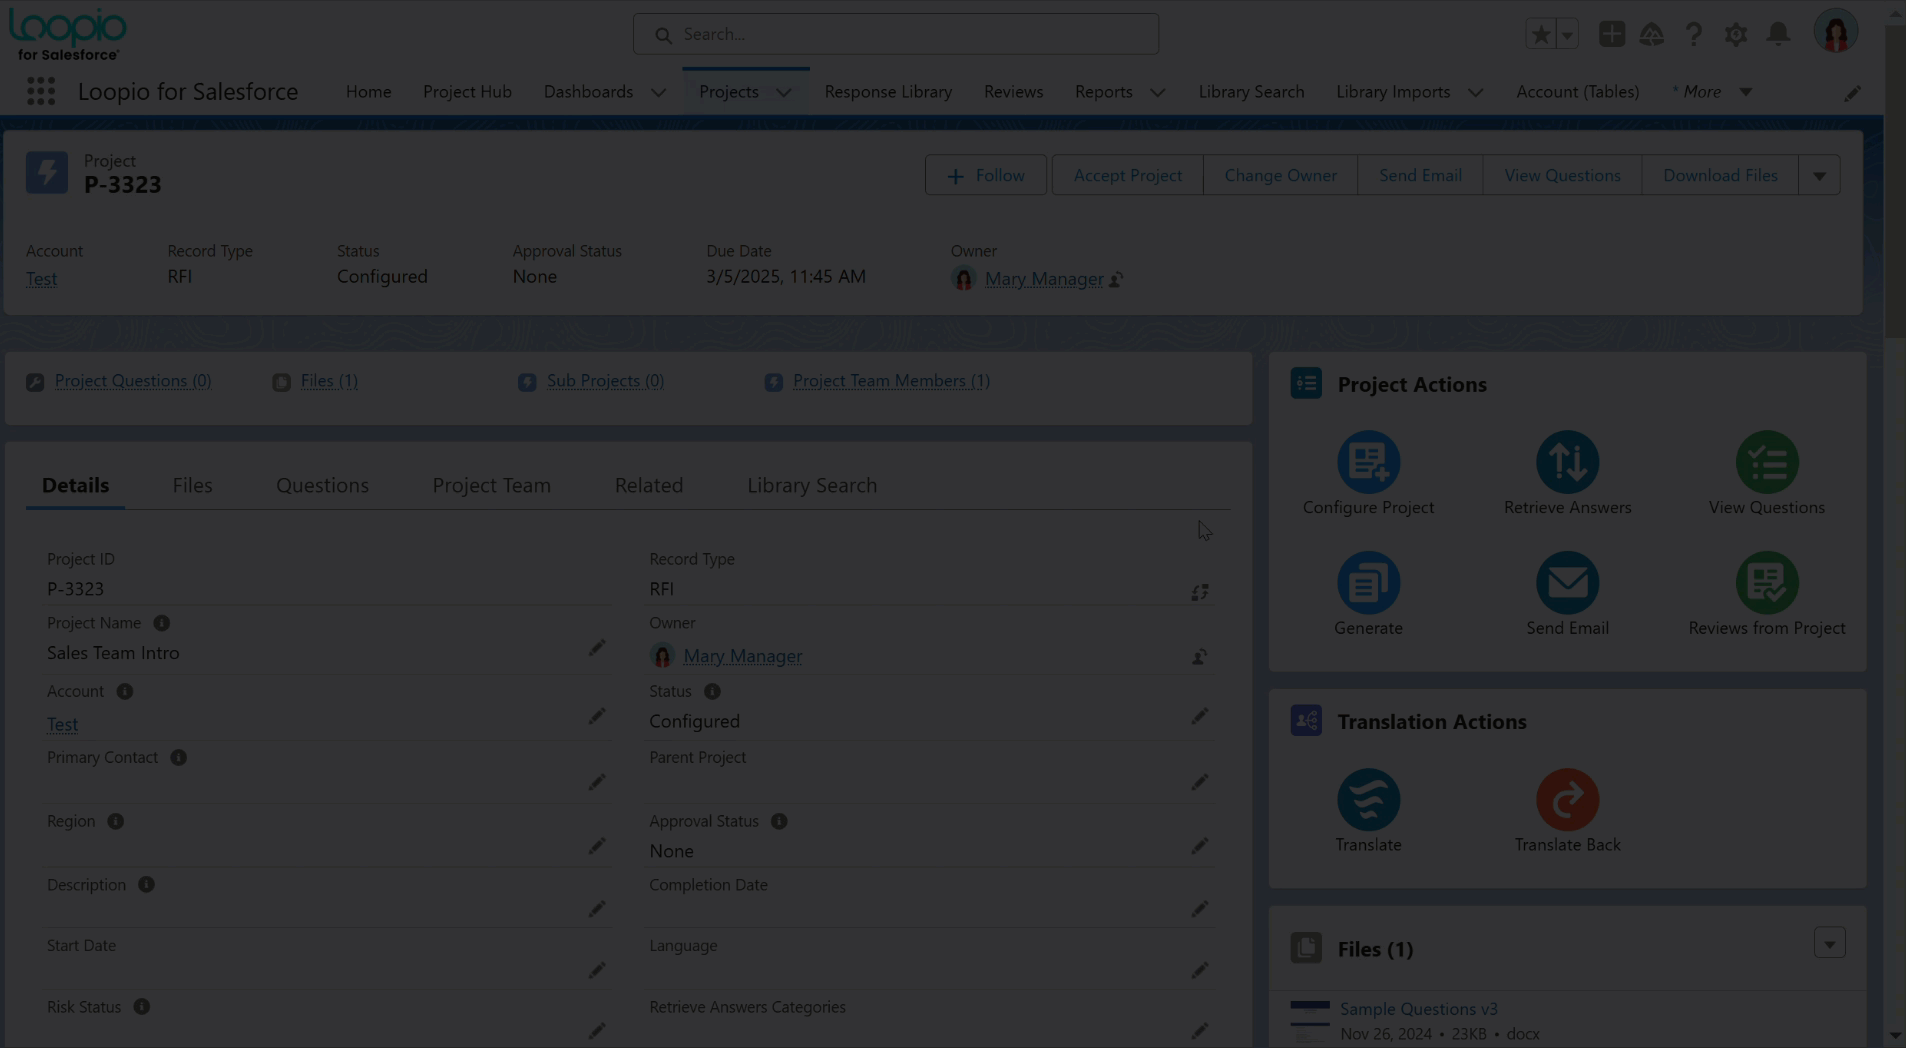Expand Dashboards nav dropdown chevron

[658, 92]
